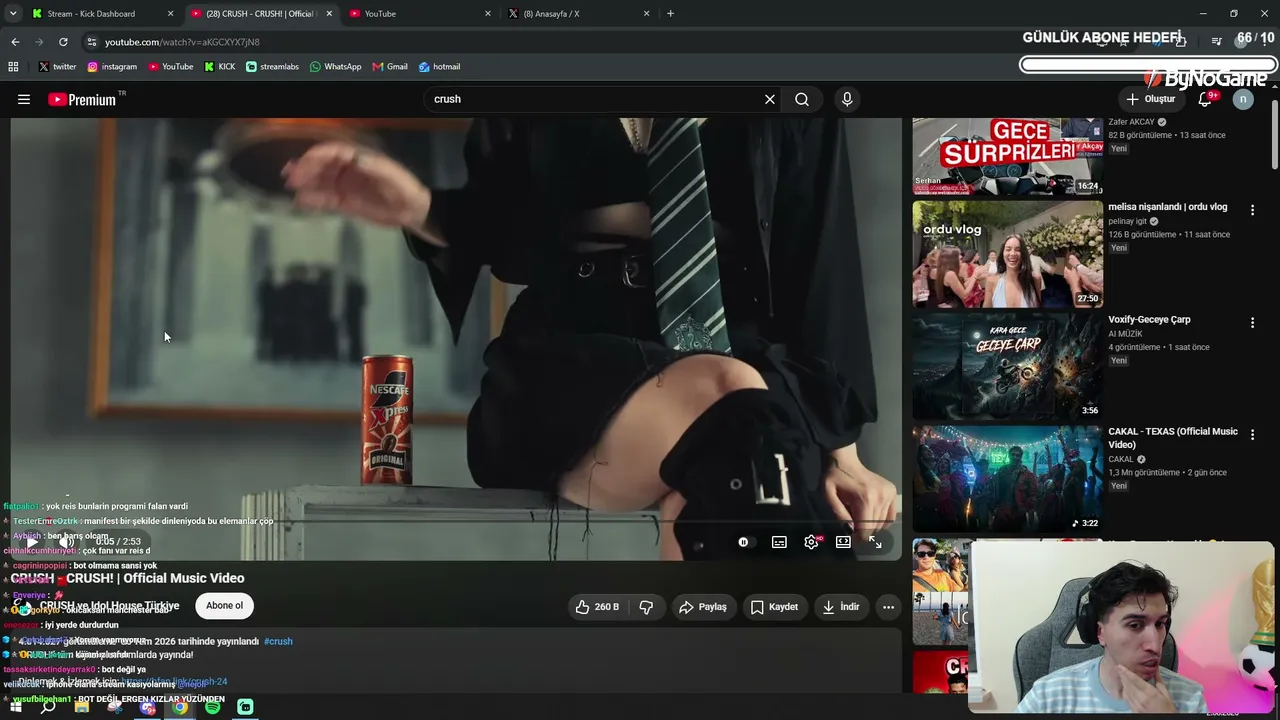Screen dimensions: 1280x720
Task: Open the streamlabs bookmark
Action: [x=273, y=67]
